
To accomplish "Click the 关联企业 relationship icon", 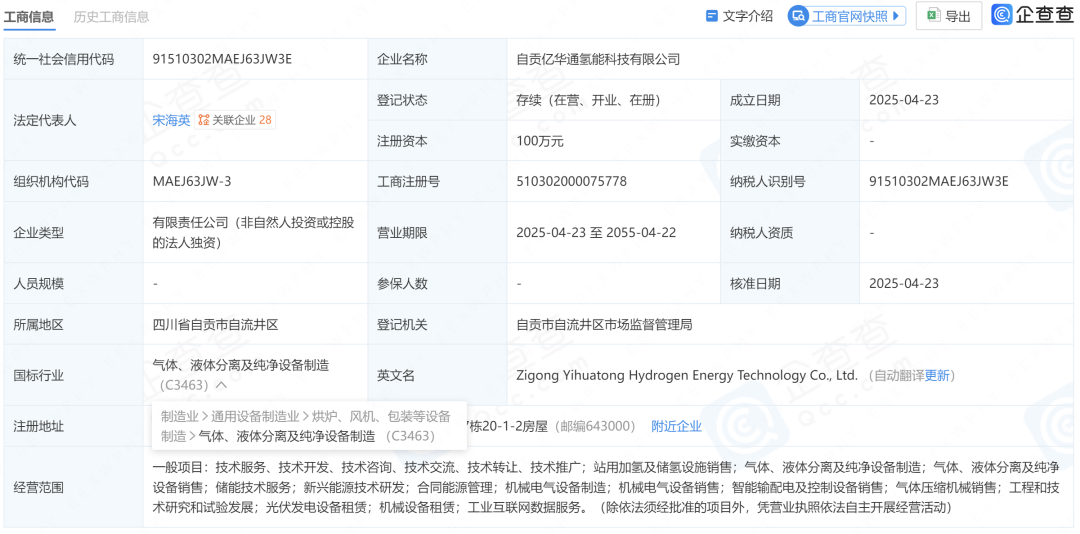I will (203, 120).
